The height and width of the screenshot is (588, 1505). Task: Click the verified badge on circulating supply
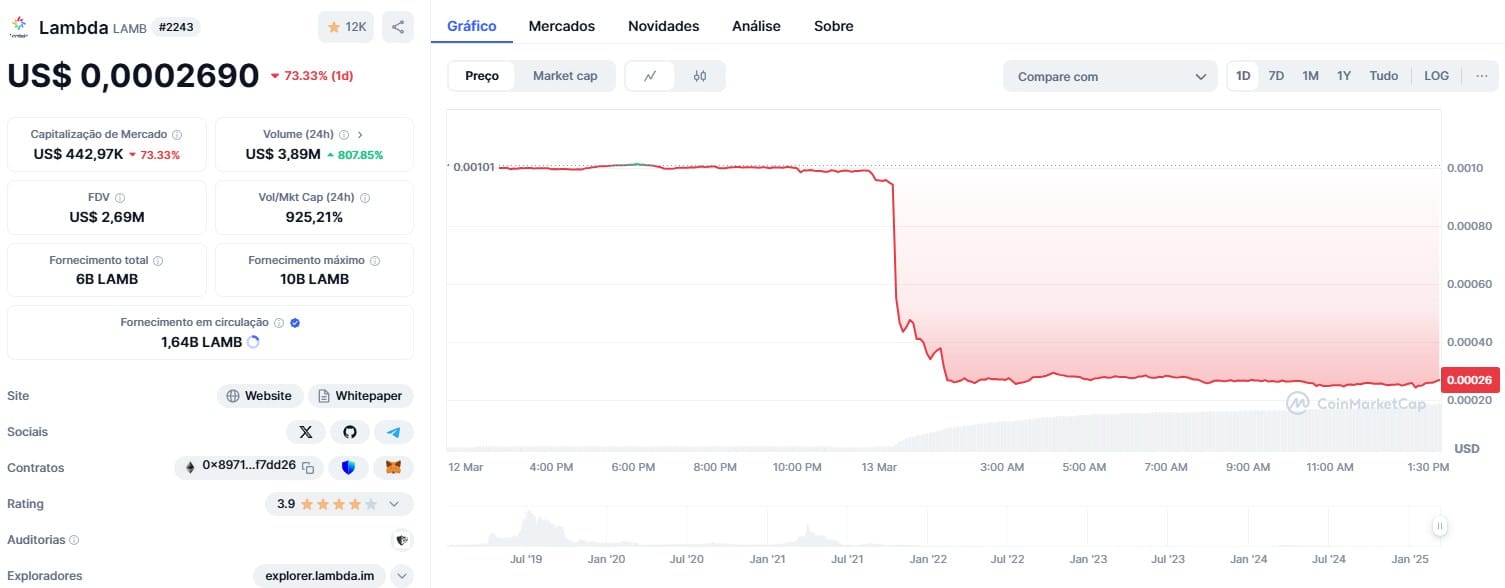(295, 323)
